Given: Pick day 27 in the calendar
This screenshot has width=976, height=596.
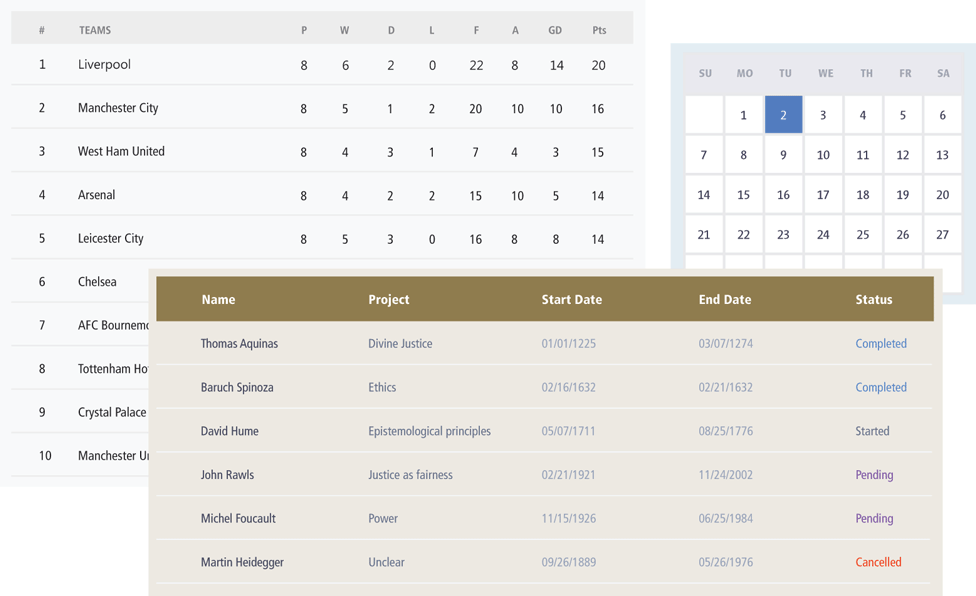Looking at the screenshot, I should click(942, 235).
